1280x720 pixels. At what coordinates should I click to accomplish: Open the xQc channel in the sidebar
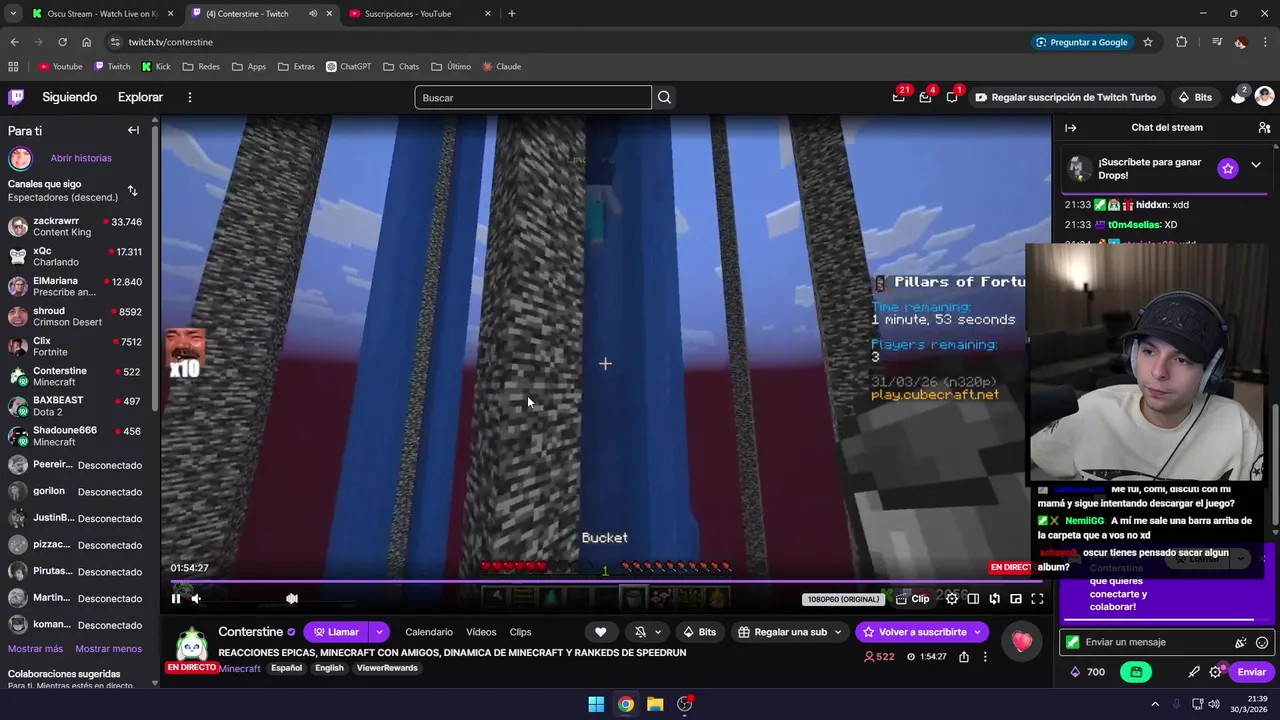click(75, 256)
